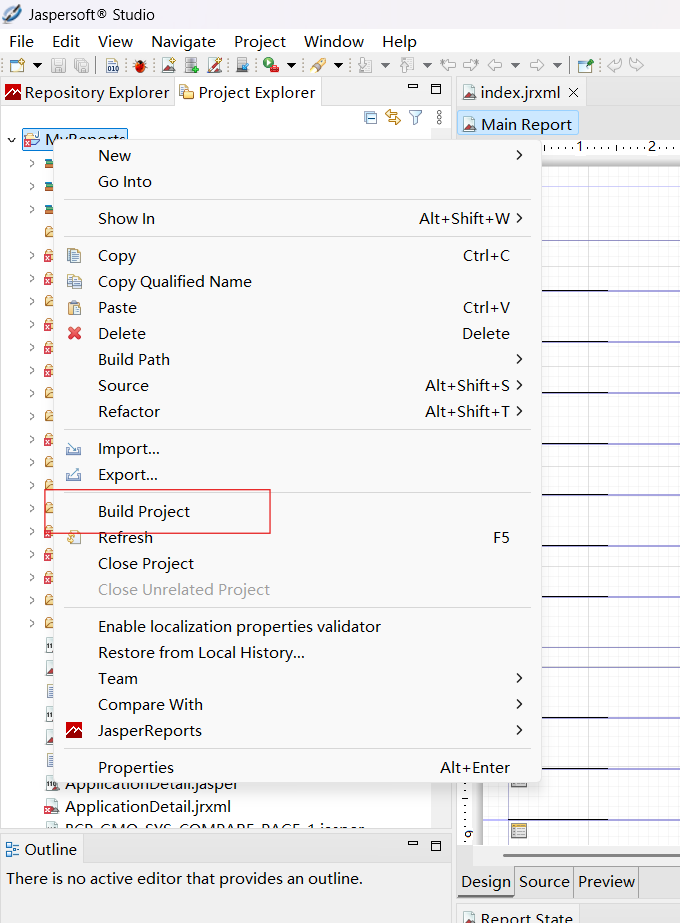Select Close Project
The height and width of the screenshot is (923, 680).
(297, 564)
